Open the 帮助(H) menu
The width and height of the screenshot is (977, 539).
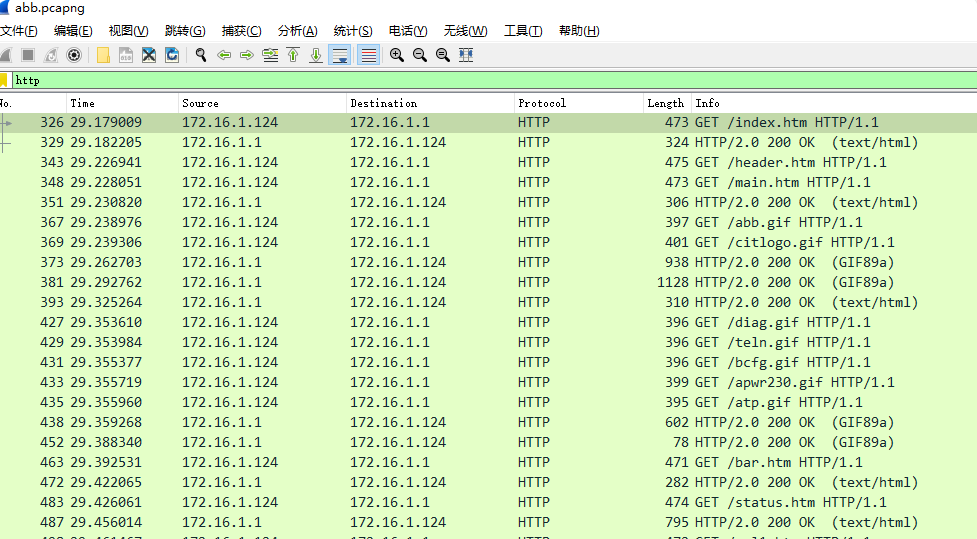pos(579,31)
